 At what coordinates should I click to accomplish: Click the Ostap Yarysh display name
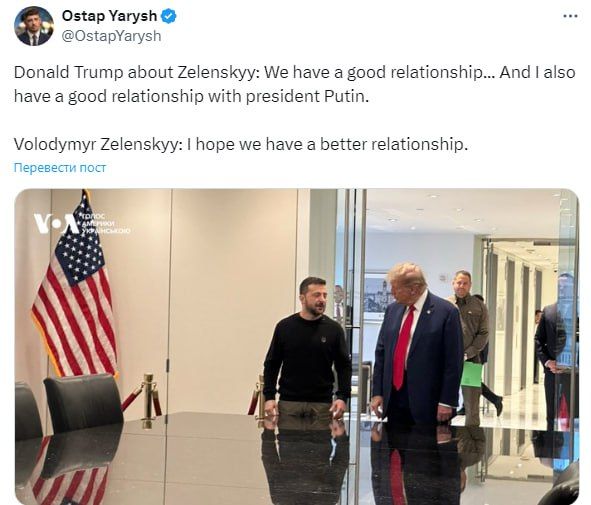[x=109, y=16]
